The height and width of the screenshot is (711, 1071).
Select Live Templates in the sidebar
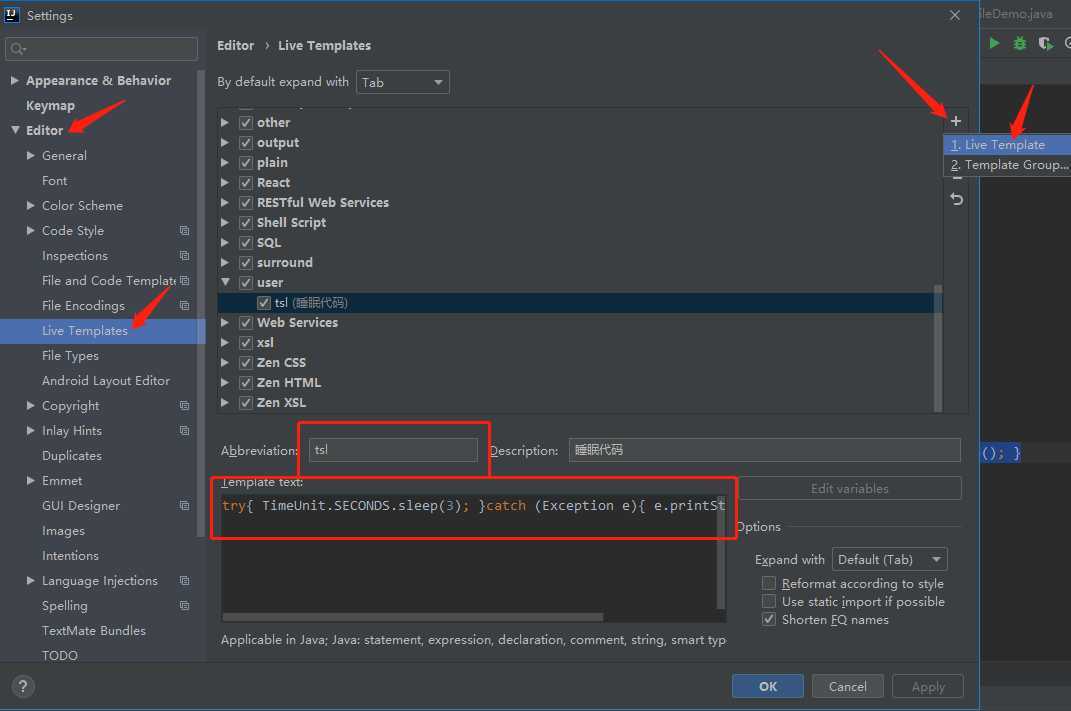coord(102,331)
